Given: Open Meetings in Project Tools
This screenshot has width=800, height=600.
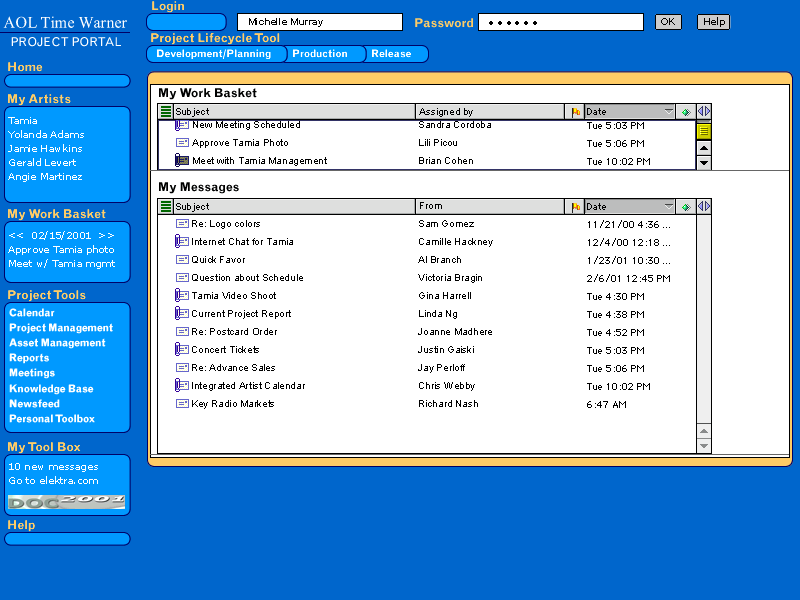Looking at the screenshot, I should click(32, 373).
